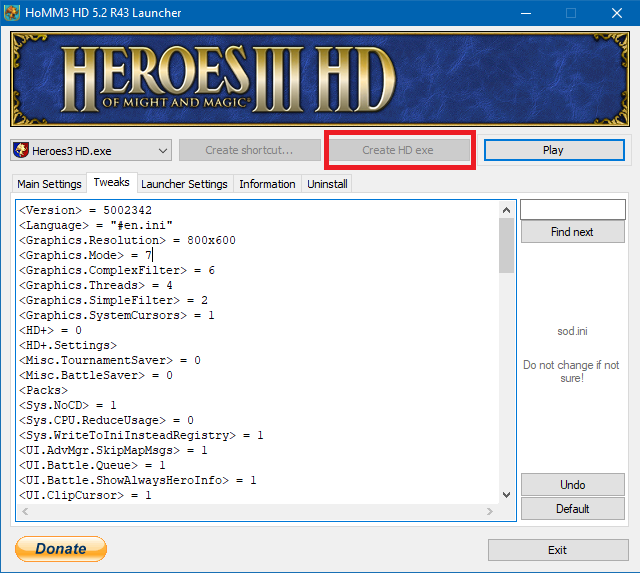640x573 pixels.
Task: Select the Tweaks tab
Action: click(111, 182)
